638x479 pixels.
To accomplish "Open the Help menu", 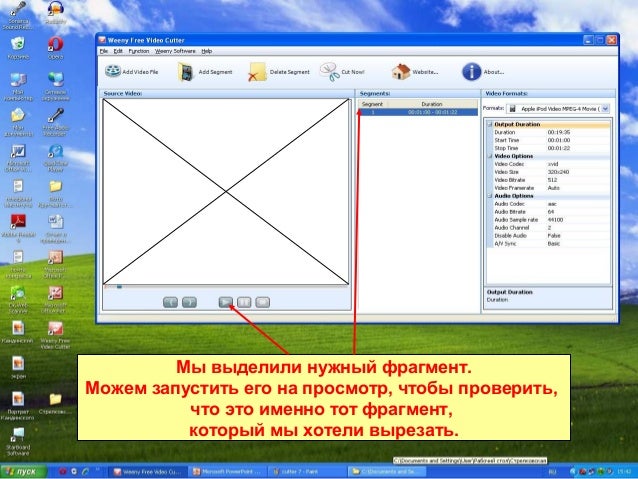I will coord(207,51).
